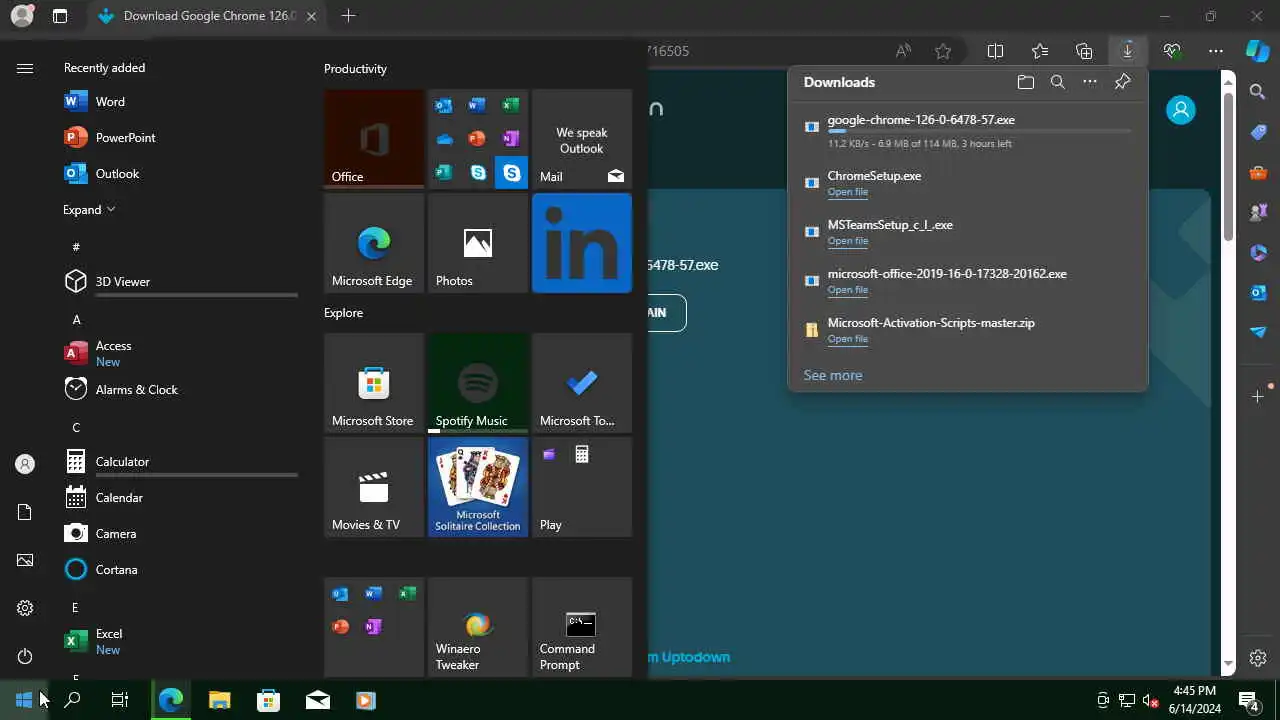Add page to favorites star icon
The height and width of the screenshot is (720, 1280).
943,51
